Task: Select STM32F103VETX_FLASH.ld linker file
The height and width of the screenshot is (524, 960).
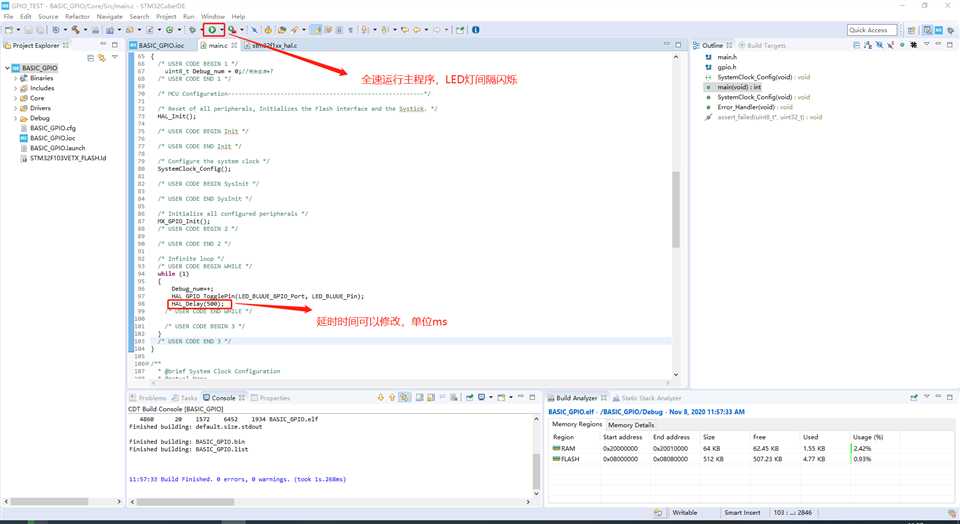Action: coord(68,158)
